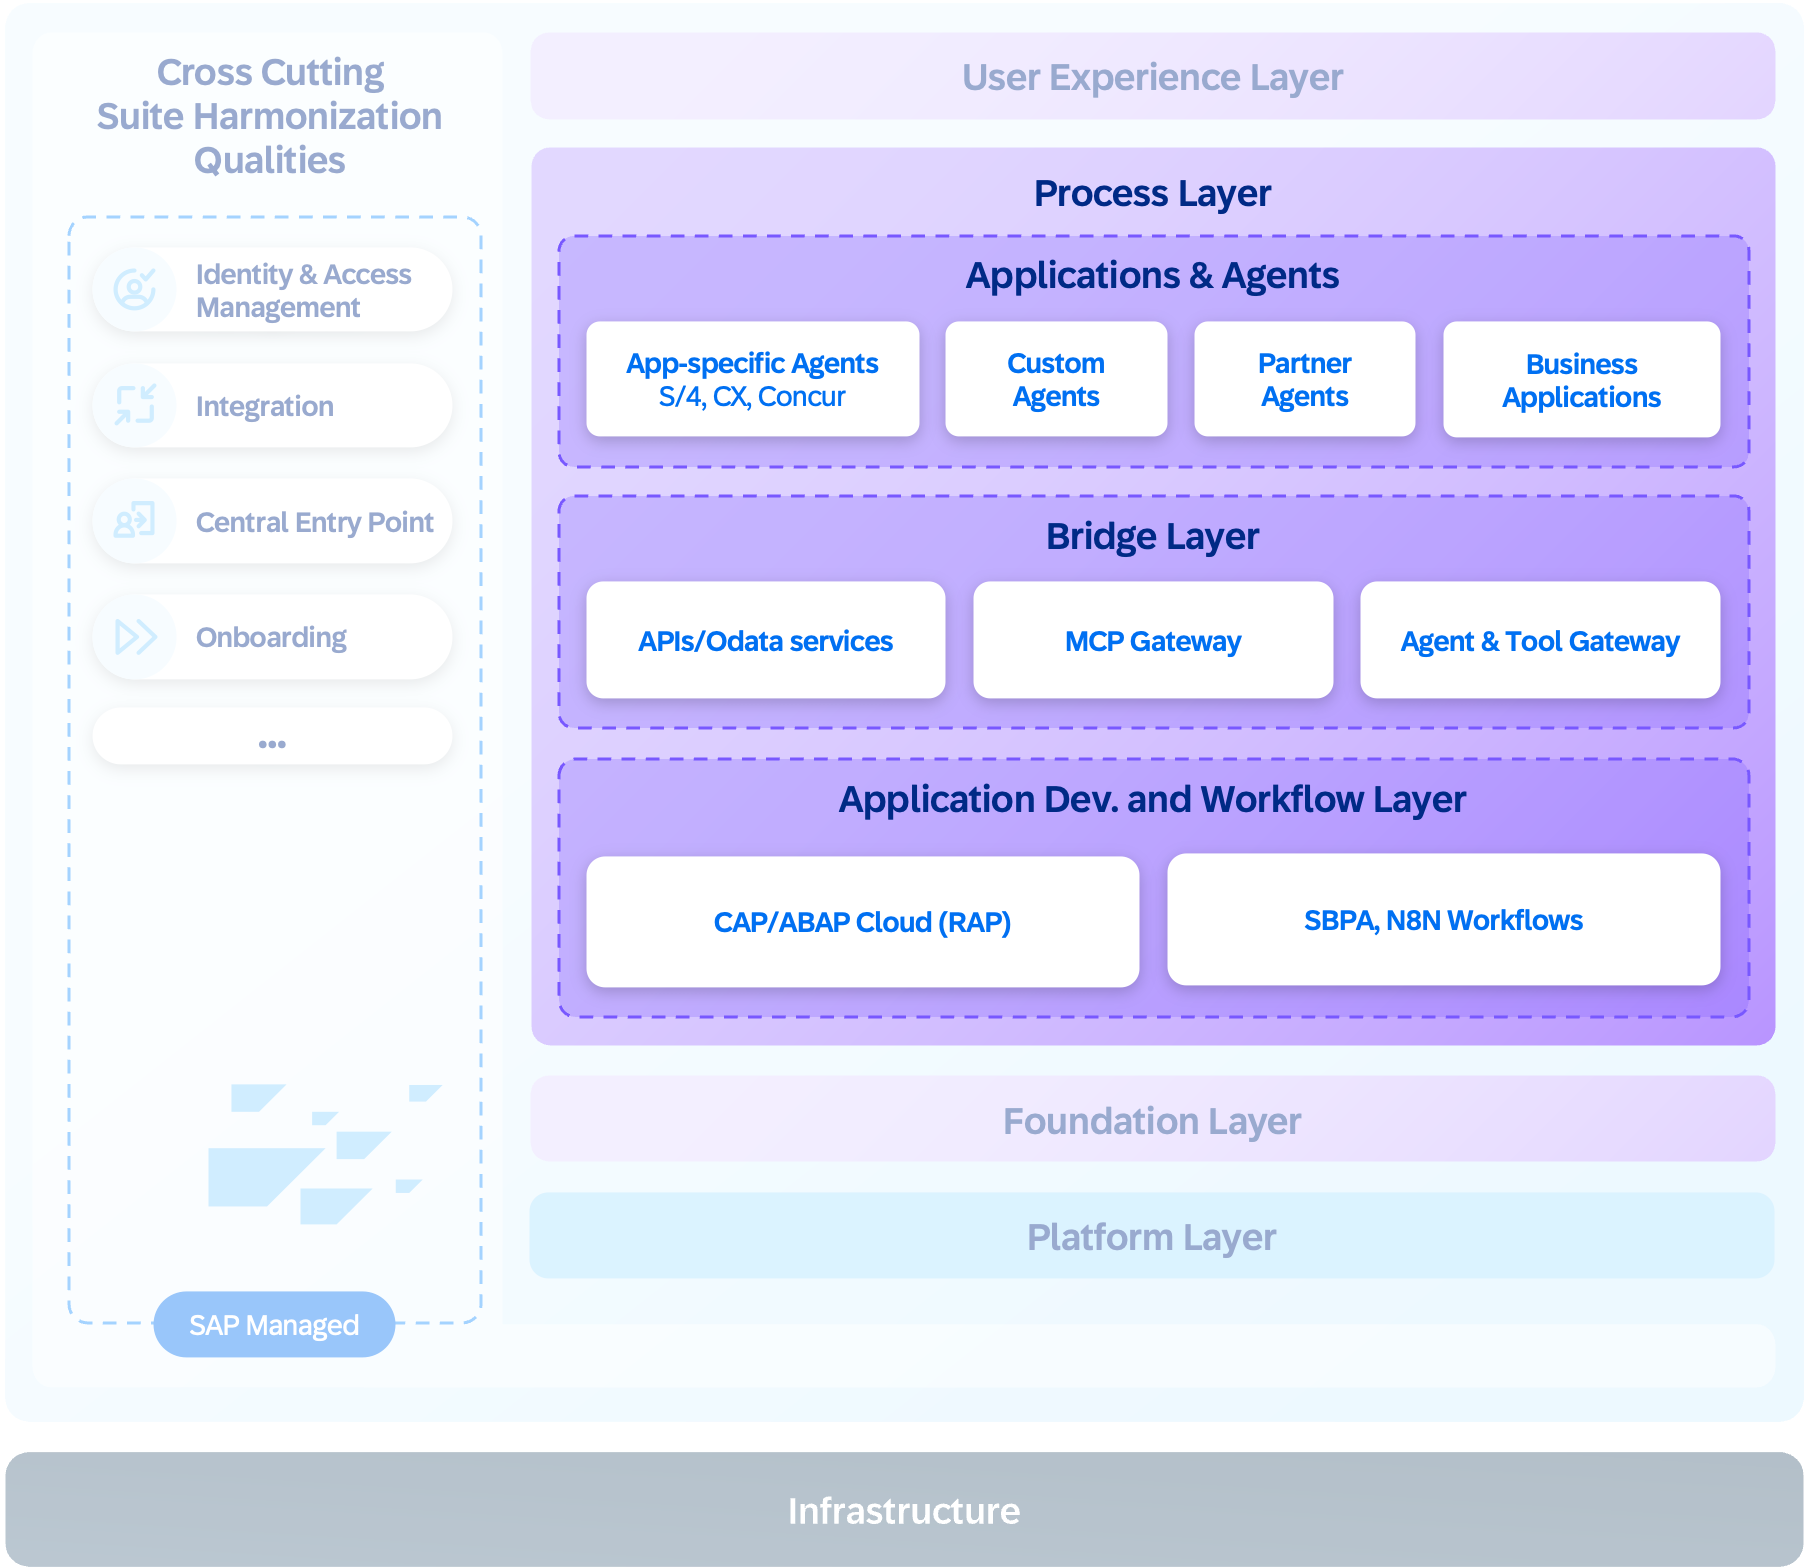1805x1567 pixels.
Task: Select the Integration pill
Action: coord(272,405)
